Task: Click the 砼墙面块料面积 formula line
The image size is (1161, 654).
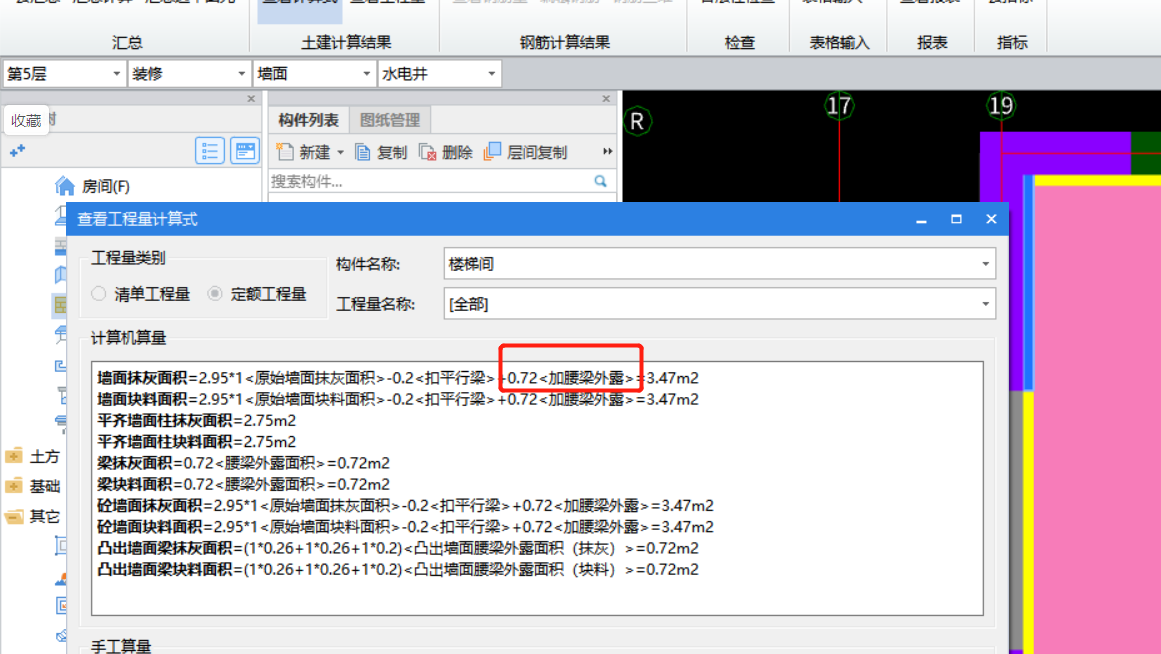Action: [x=405, y=527]
